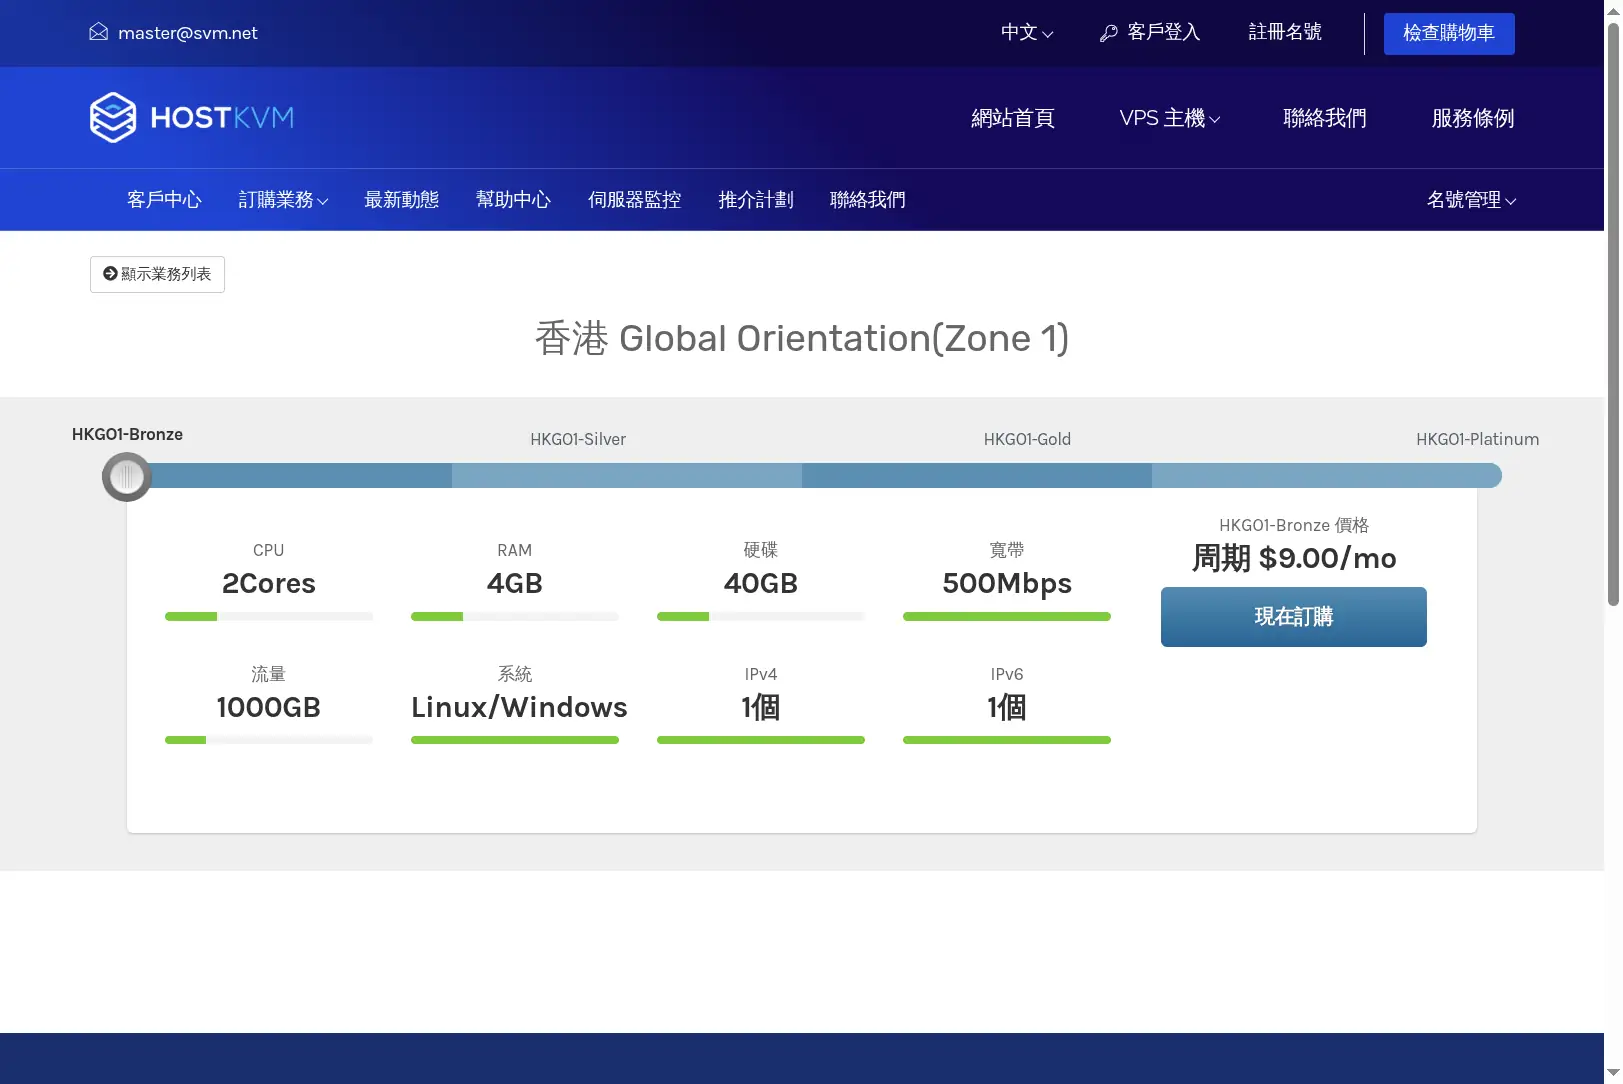Image resolution: width=1623 pixels, height=1084 pixels.
Task: Open 註冊名號 registration link
Action: (1285, 33)
